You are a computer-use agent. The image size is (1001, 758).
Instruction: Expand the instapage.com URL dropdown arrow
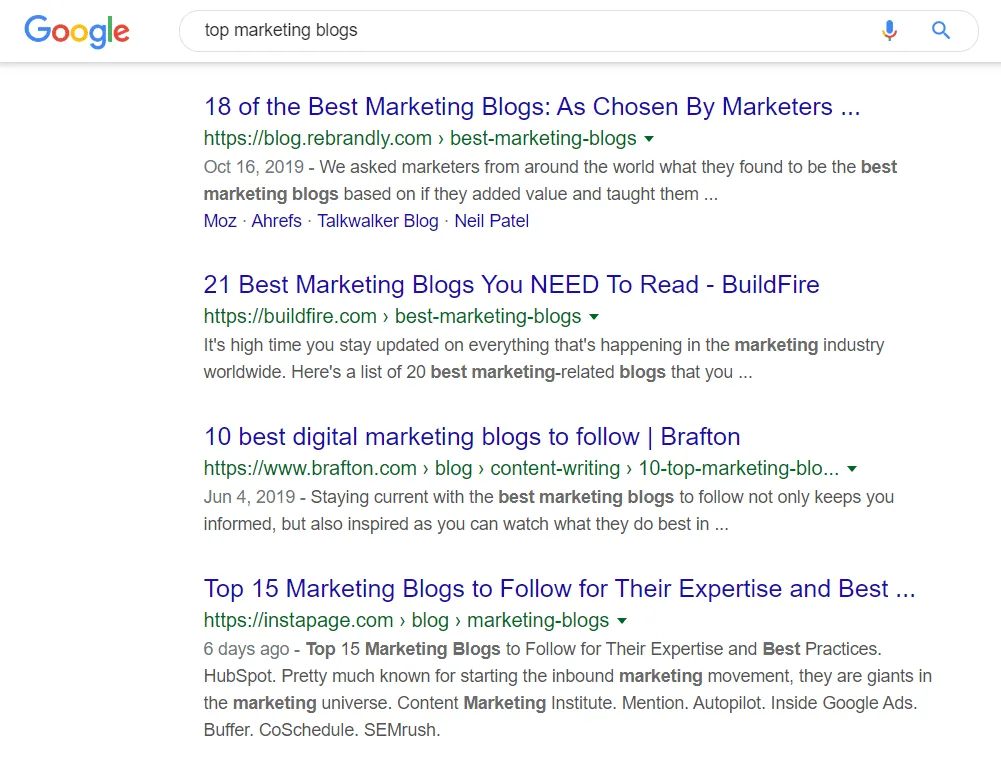[622, 621]
